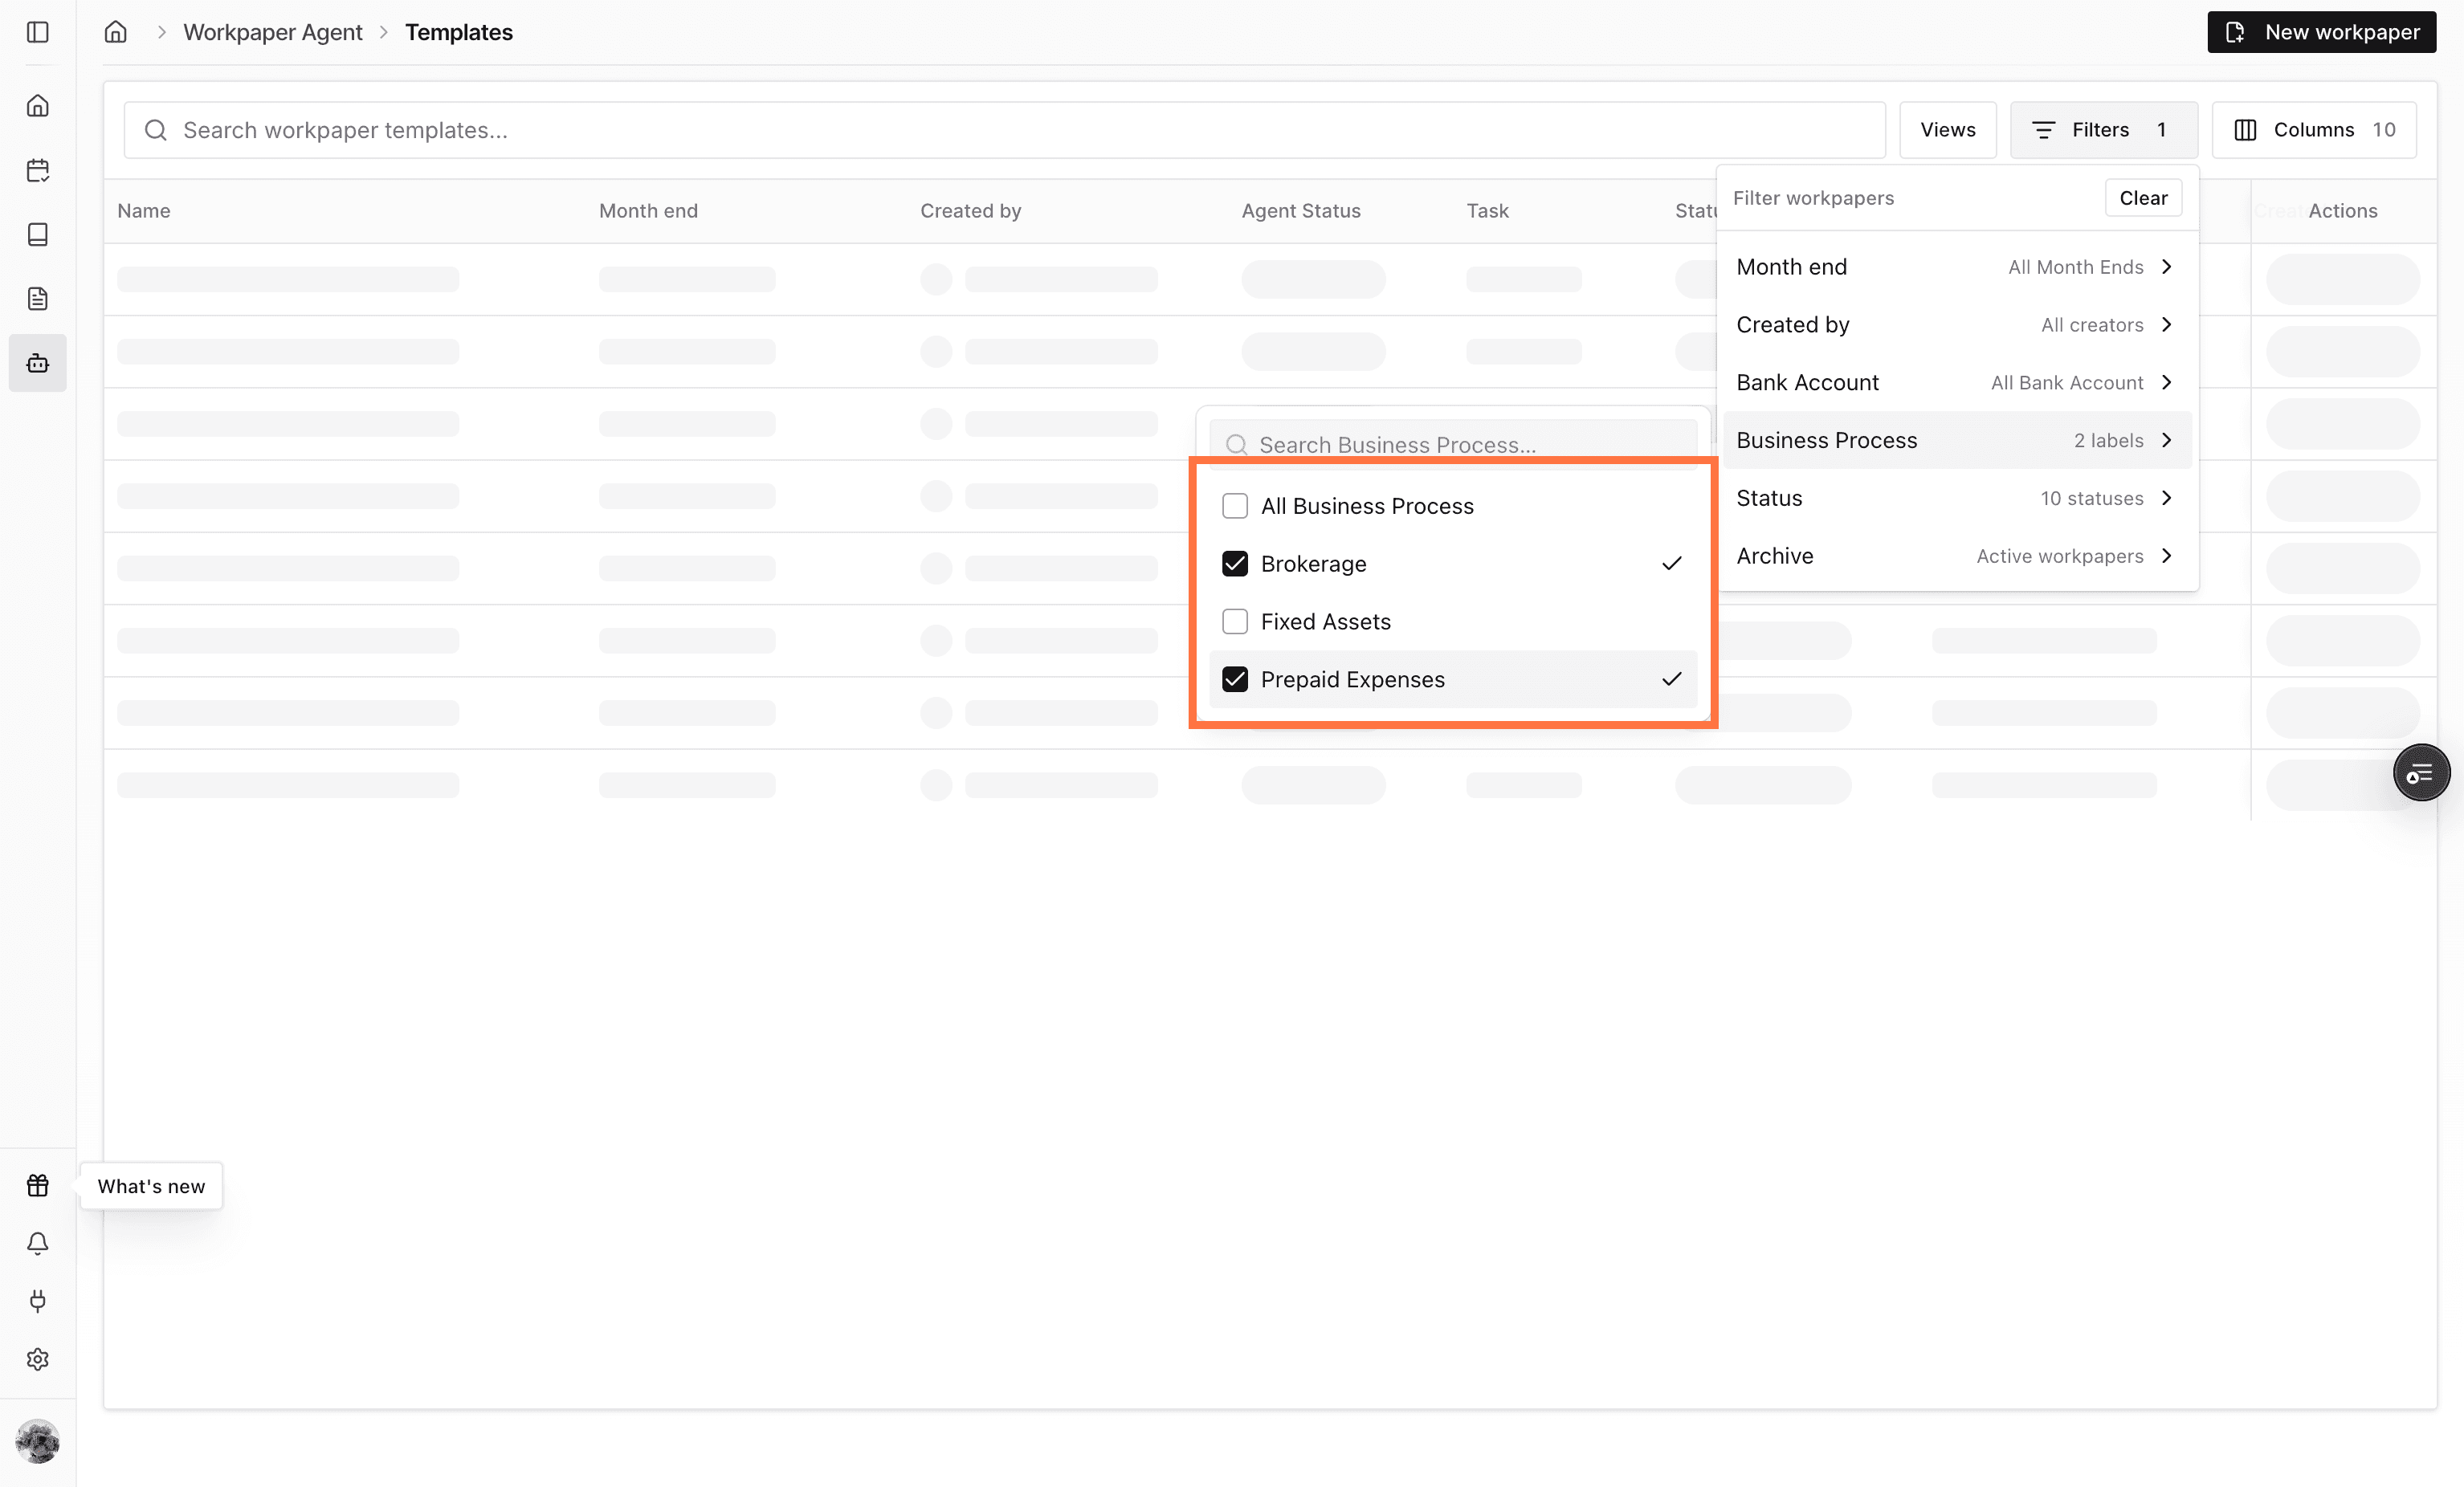Select the Archive filter row

(x=1957, y=556)
